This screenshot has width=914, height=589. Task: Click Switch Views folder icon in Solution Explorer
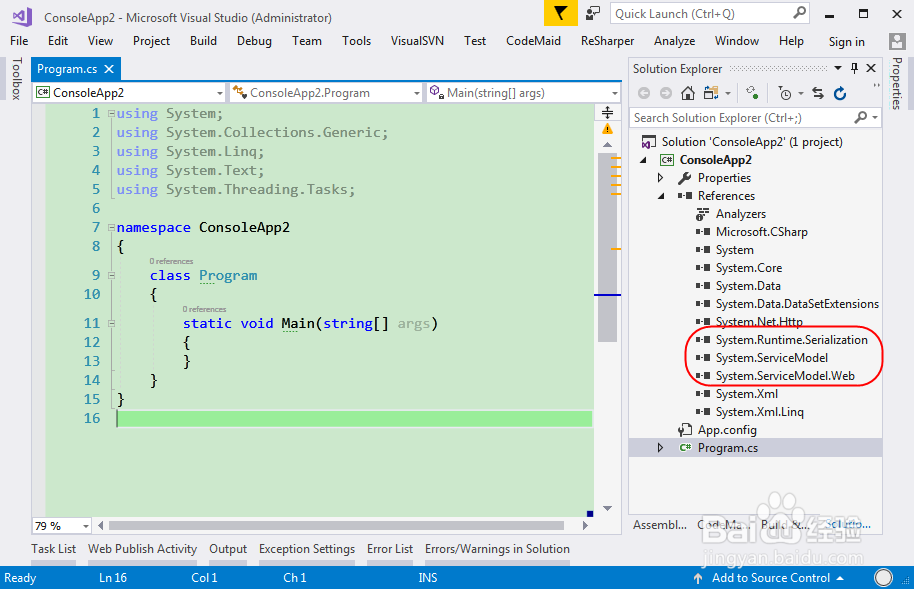coord(711,93)
